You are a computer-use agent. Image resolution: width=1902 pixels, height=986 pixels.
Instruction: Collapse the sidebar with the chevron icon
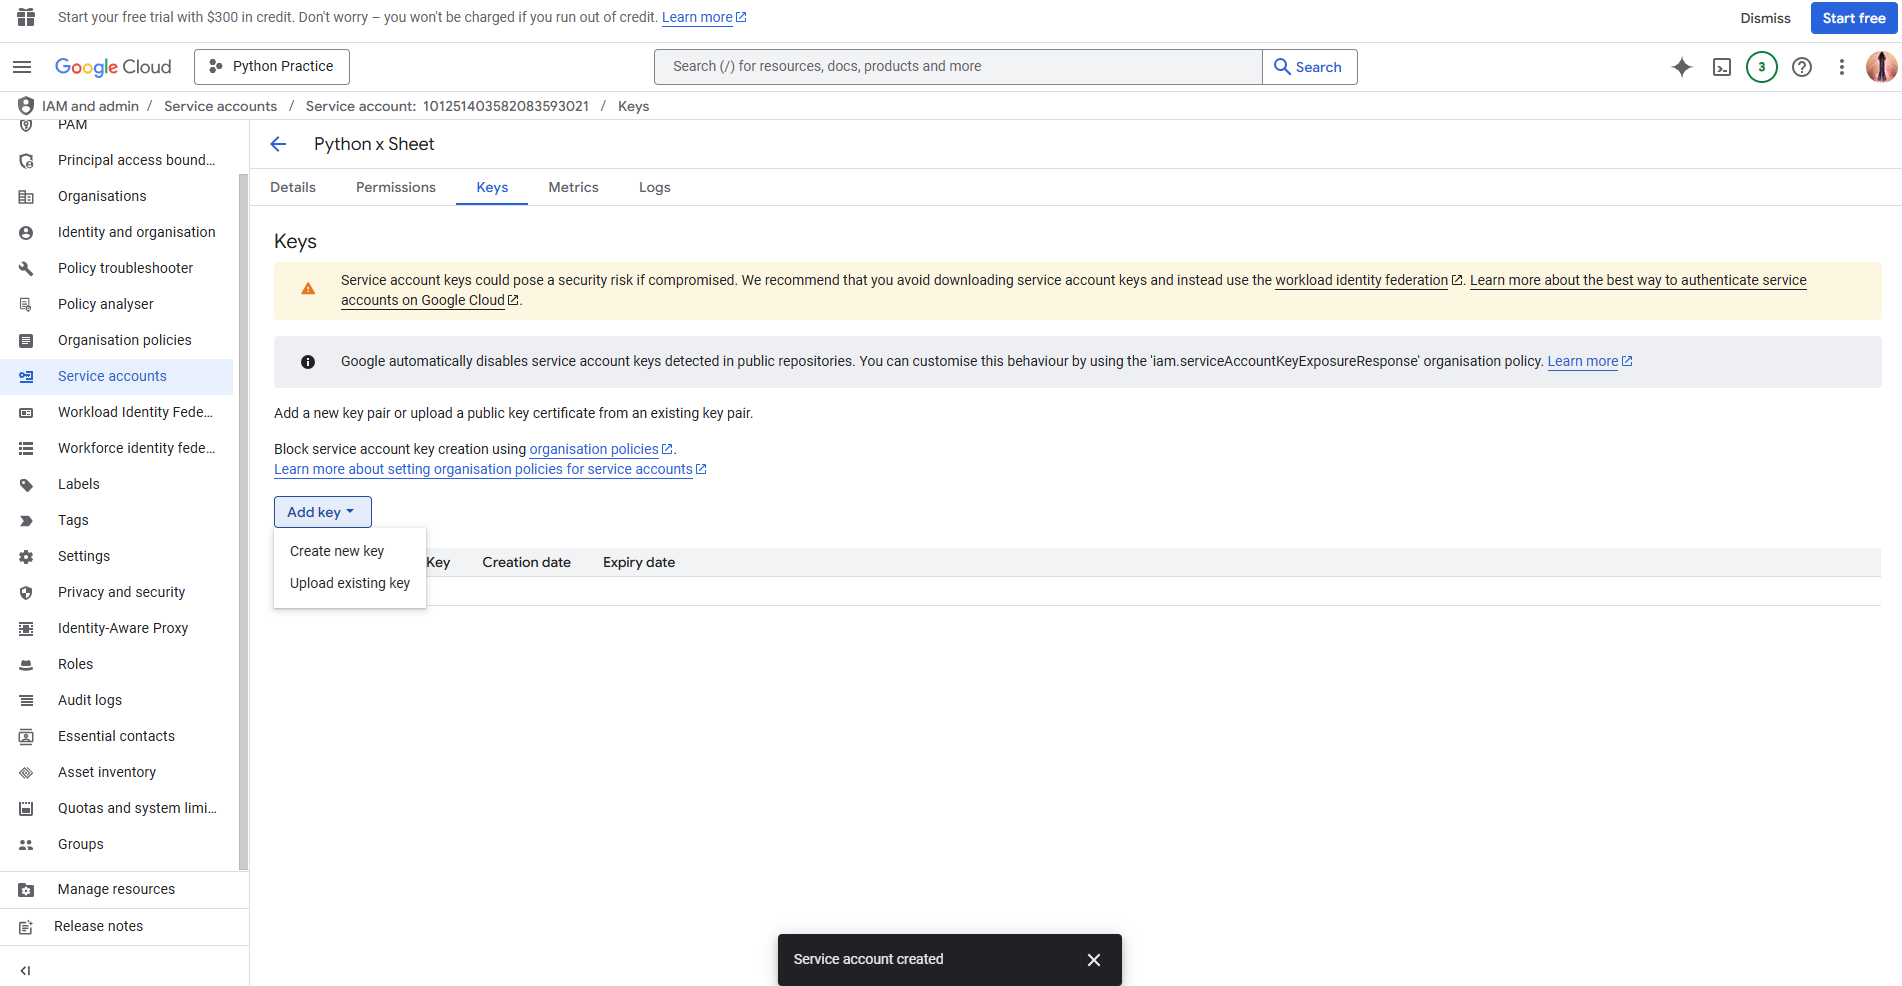tap(26, 970)
